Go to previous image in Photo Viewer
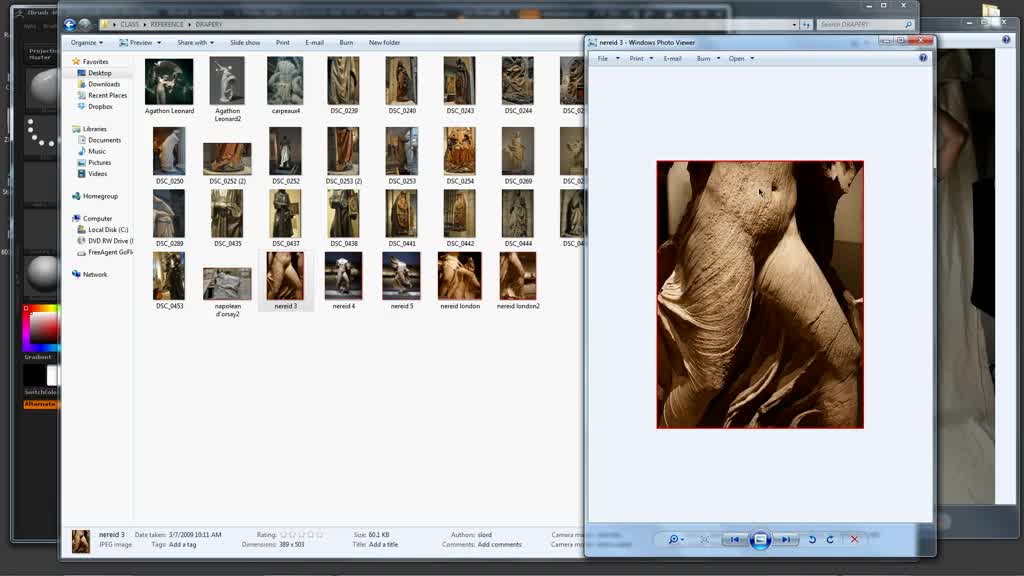 735,539
